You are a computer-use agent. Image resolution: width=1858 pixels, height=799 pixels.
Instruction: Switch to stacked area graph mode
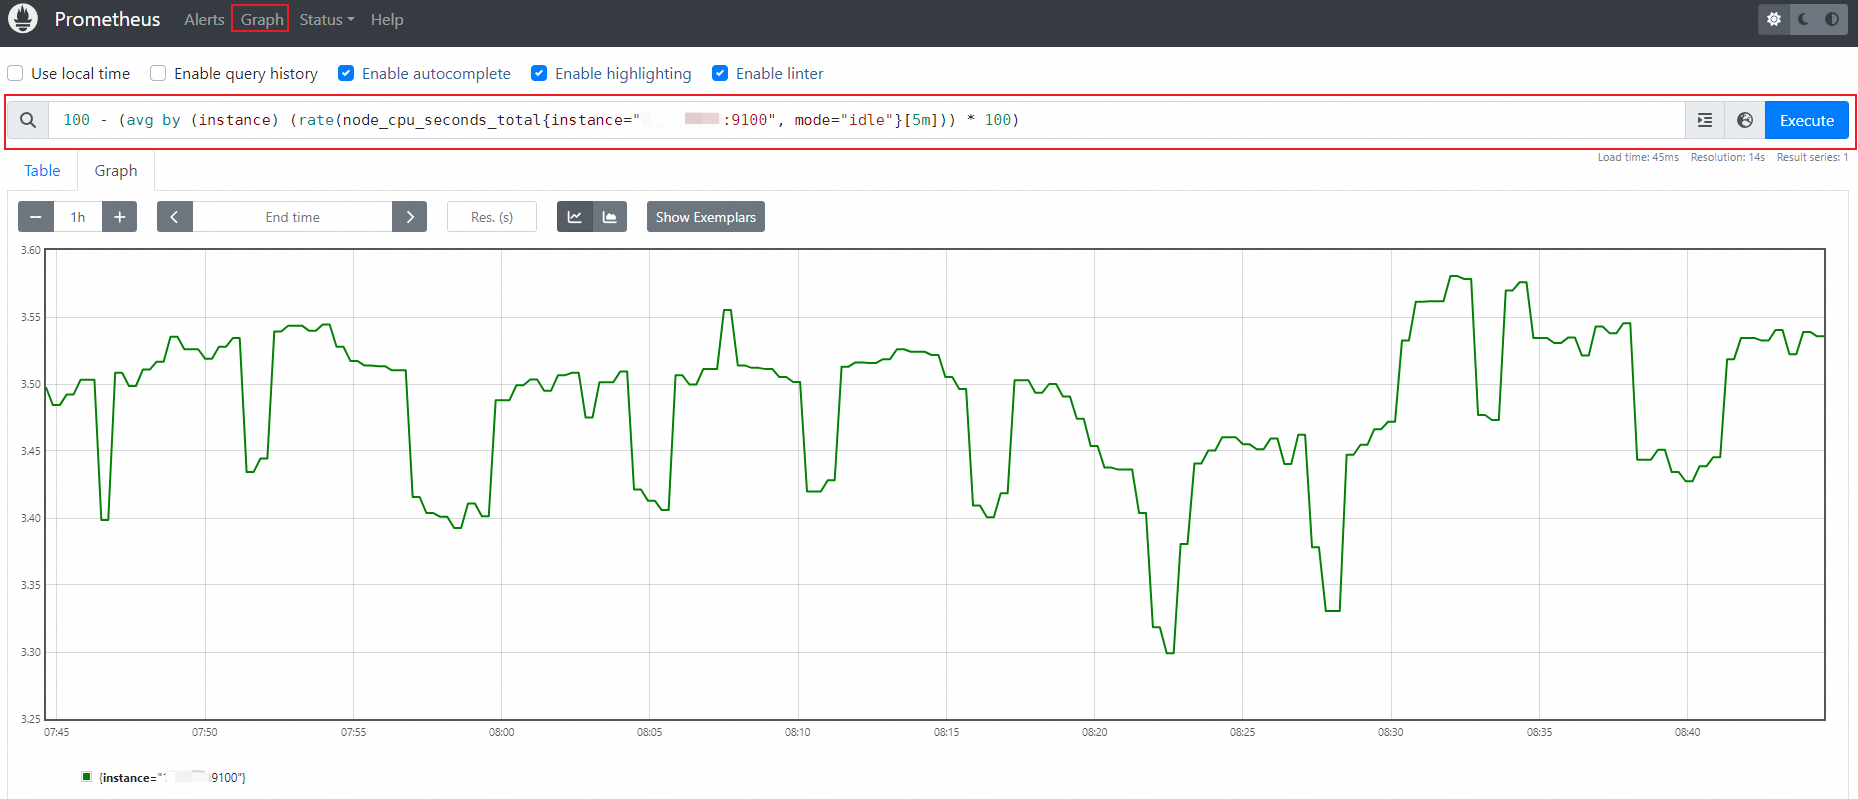tap(610, 217)
